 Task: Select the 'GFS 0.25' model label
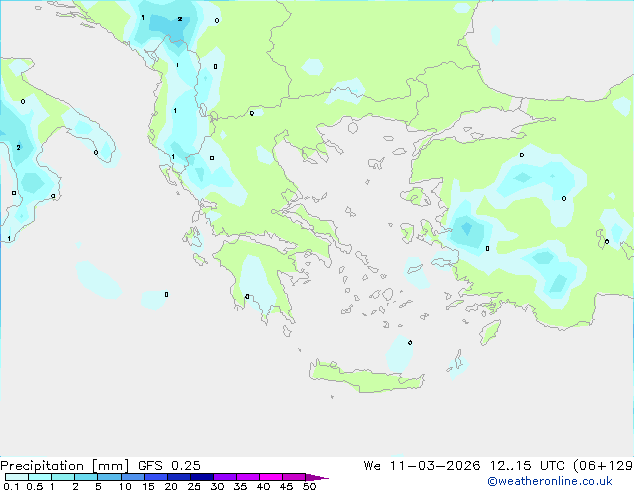(x=169, y=466)
